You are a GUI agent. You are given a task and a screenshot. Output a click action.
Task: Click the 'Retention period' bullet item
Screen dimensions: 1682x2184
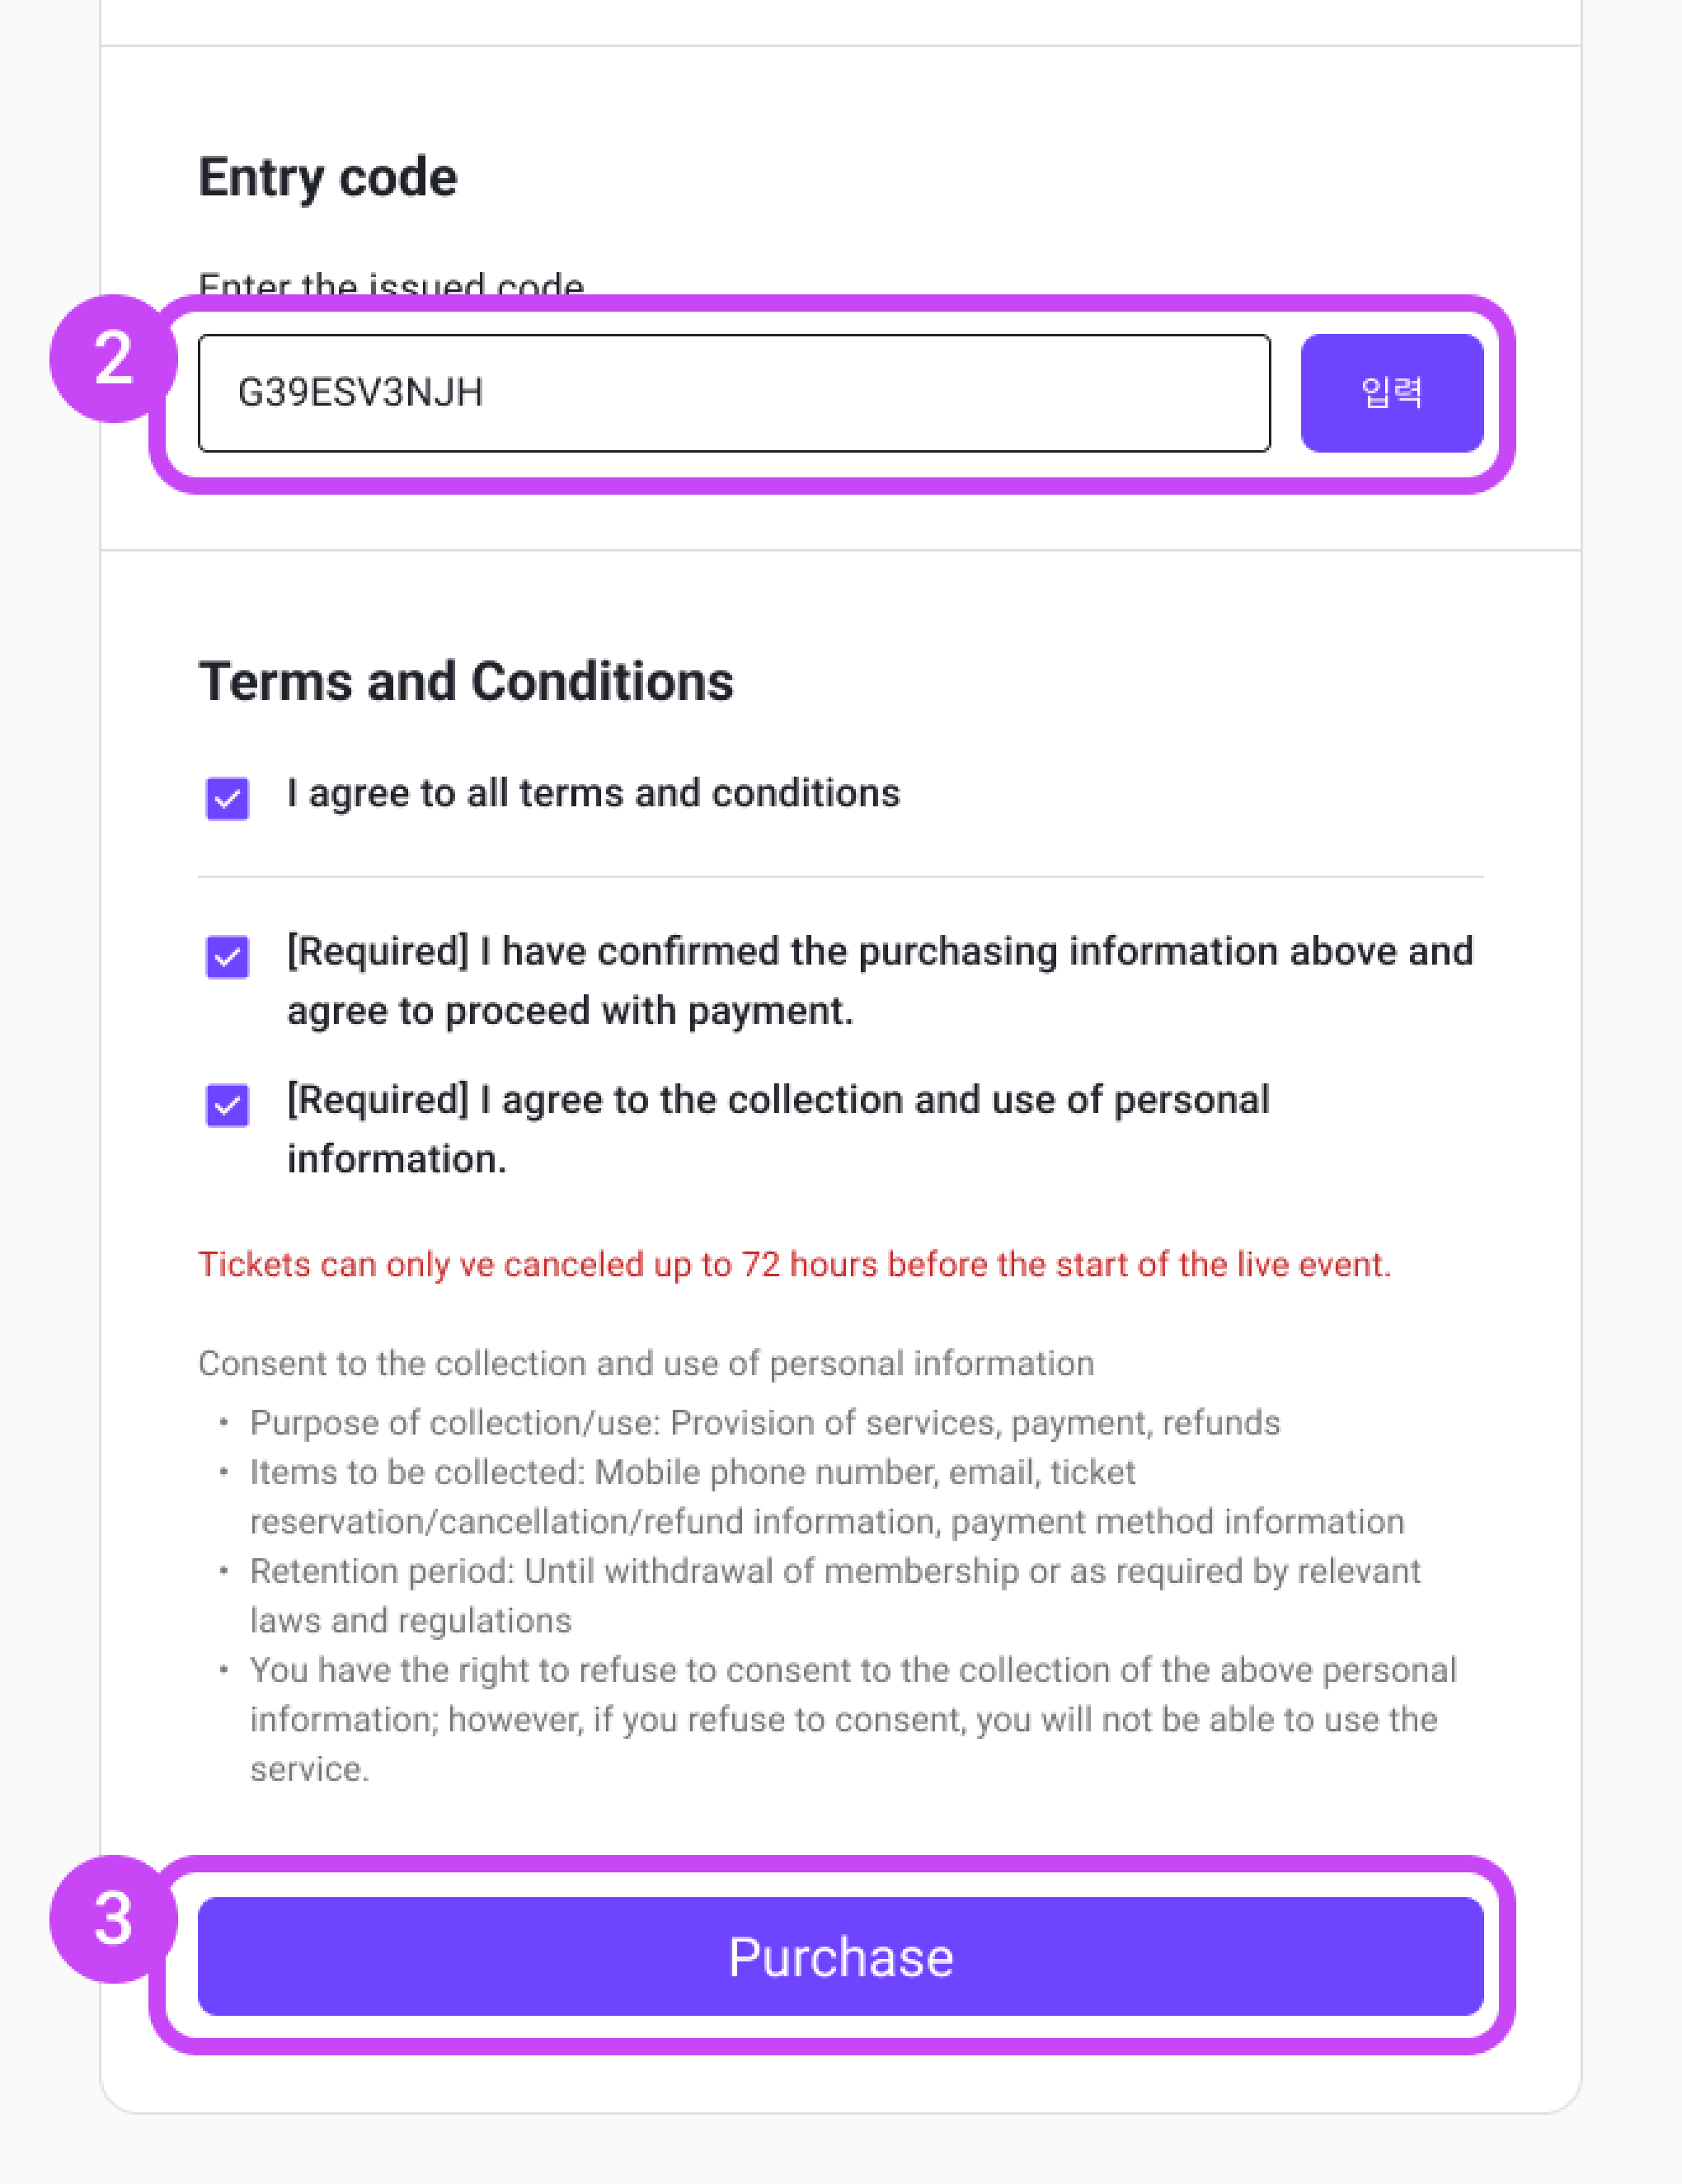[835, 1595]
